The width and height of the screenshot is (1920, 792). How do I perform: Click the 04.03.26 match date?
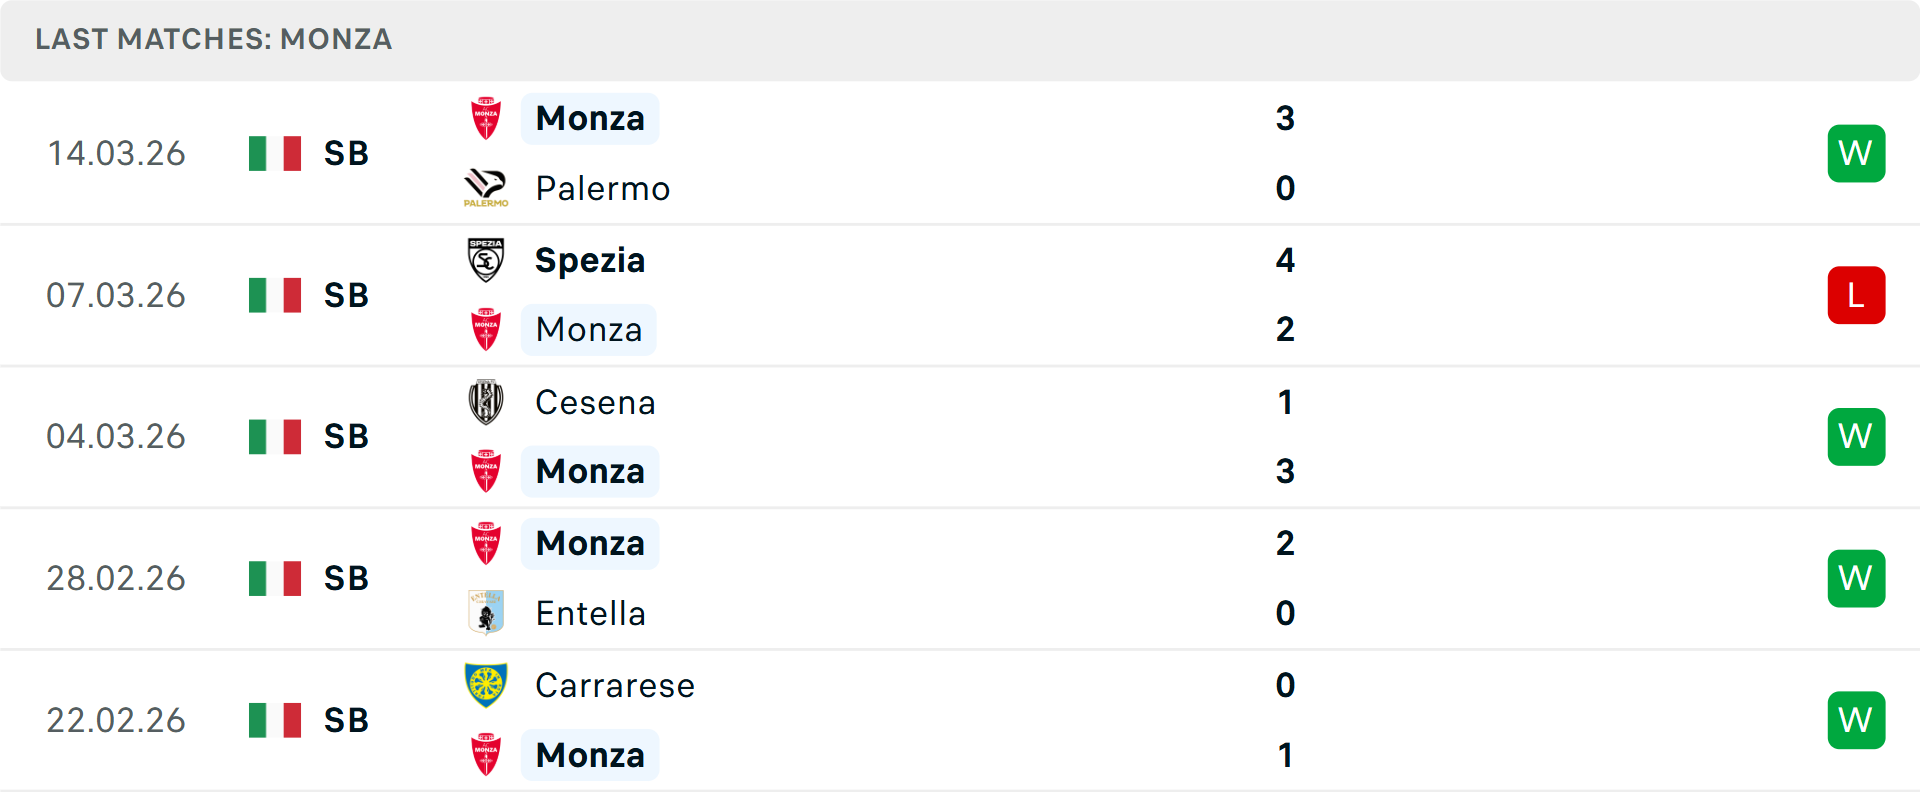coord(116,437)
